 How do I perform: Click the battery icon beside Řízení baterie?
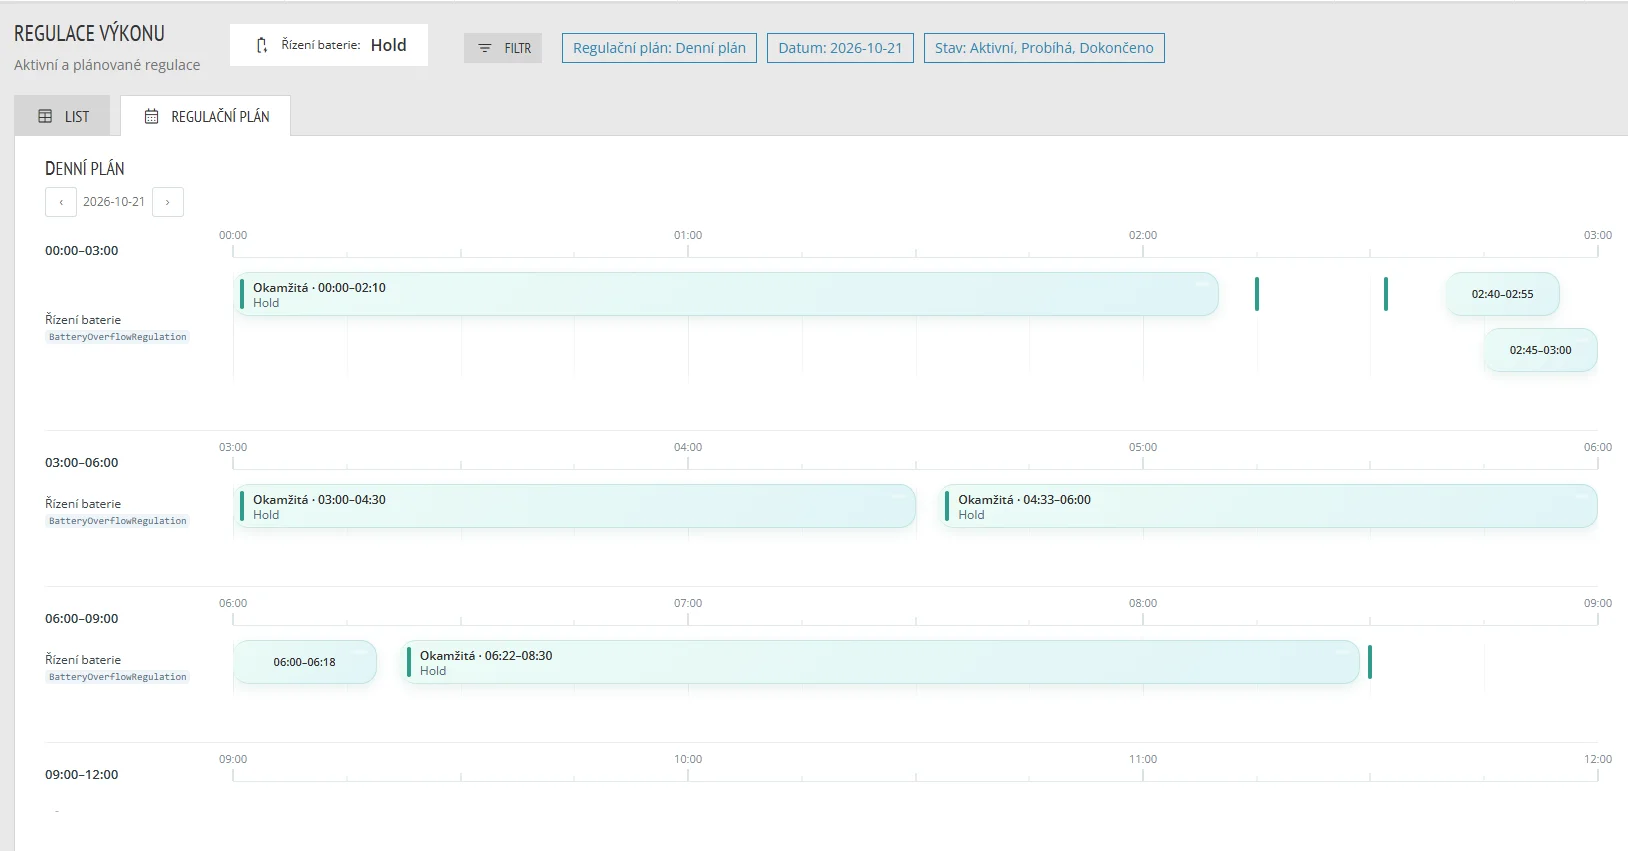point(262,45)
